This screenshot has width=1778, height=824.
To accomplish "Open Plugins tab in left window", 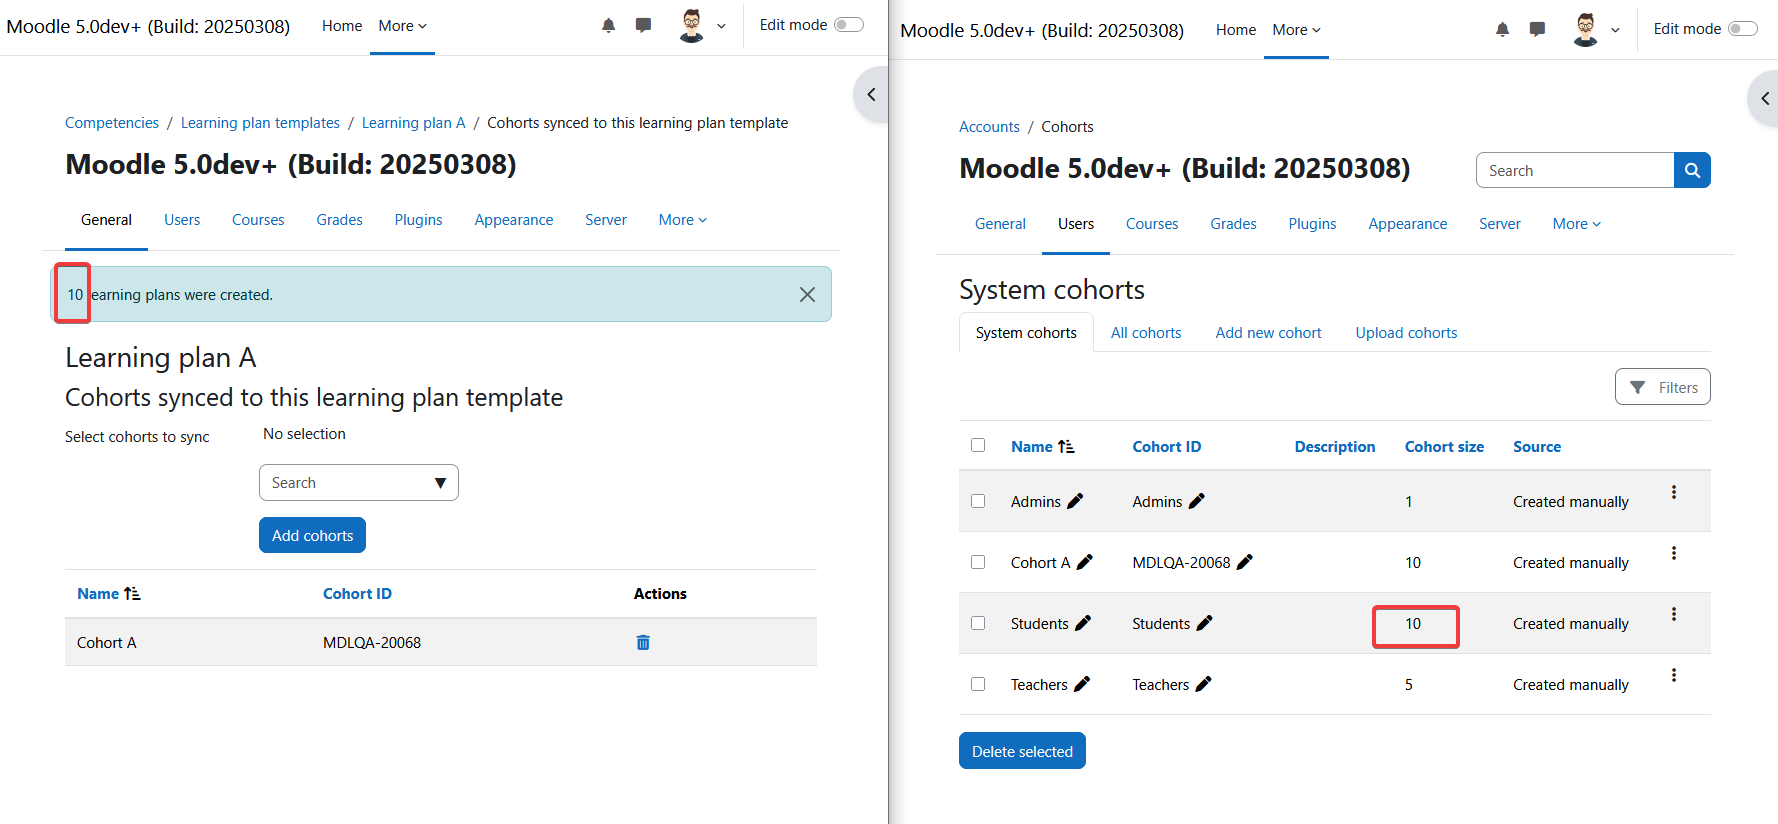I will (x=418, y=220).
